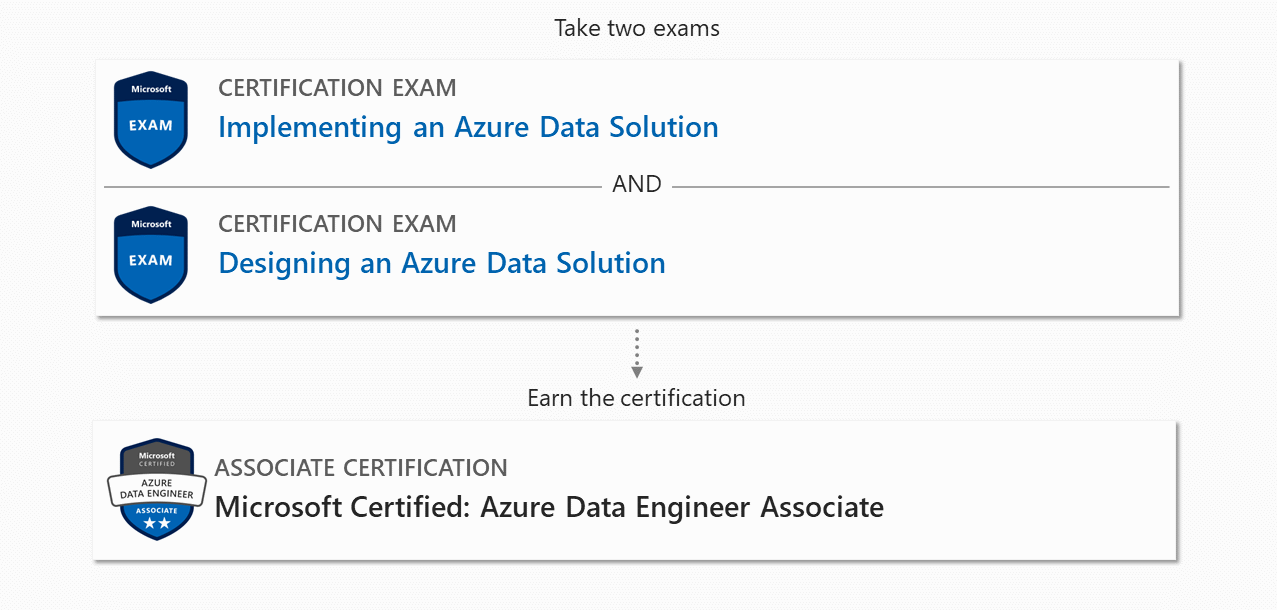This screenshot has height=610, width=1277.
Task: Click the 'AND' text between the exams
Action: (x=637, y=184)
